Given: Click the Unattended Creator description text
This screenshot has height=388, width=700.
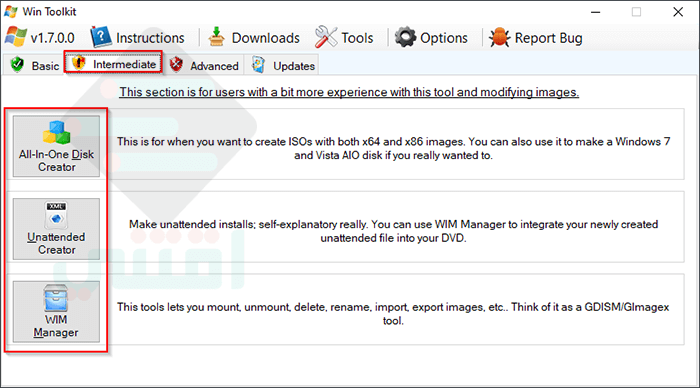Looking at the screenshot, I should [393, 231].
